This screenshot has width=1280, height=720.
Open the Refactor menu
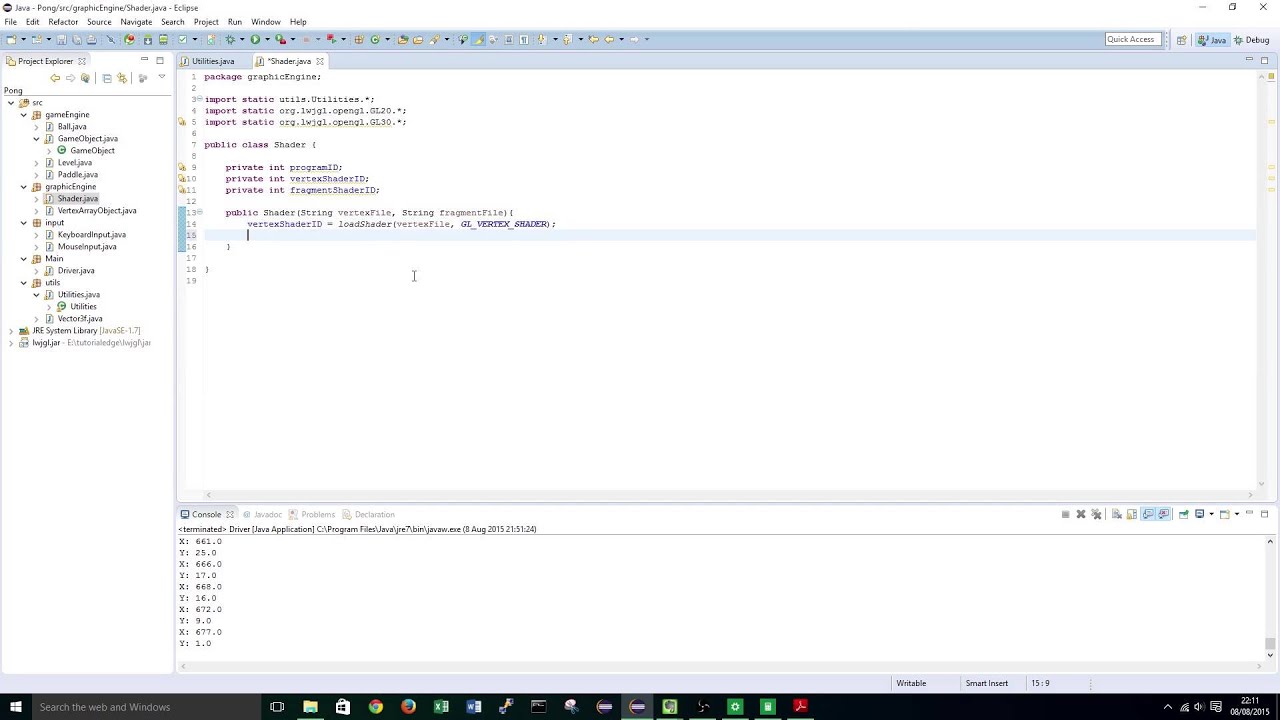pyautogui.click(x=63, y=21)
